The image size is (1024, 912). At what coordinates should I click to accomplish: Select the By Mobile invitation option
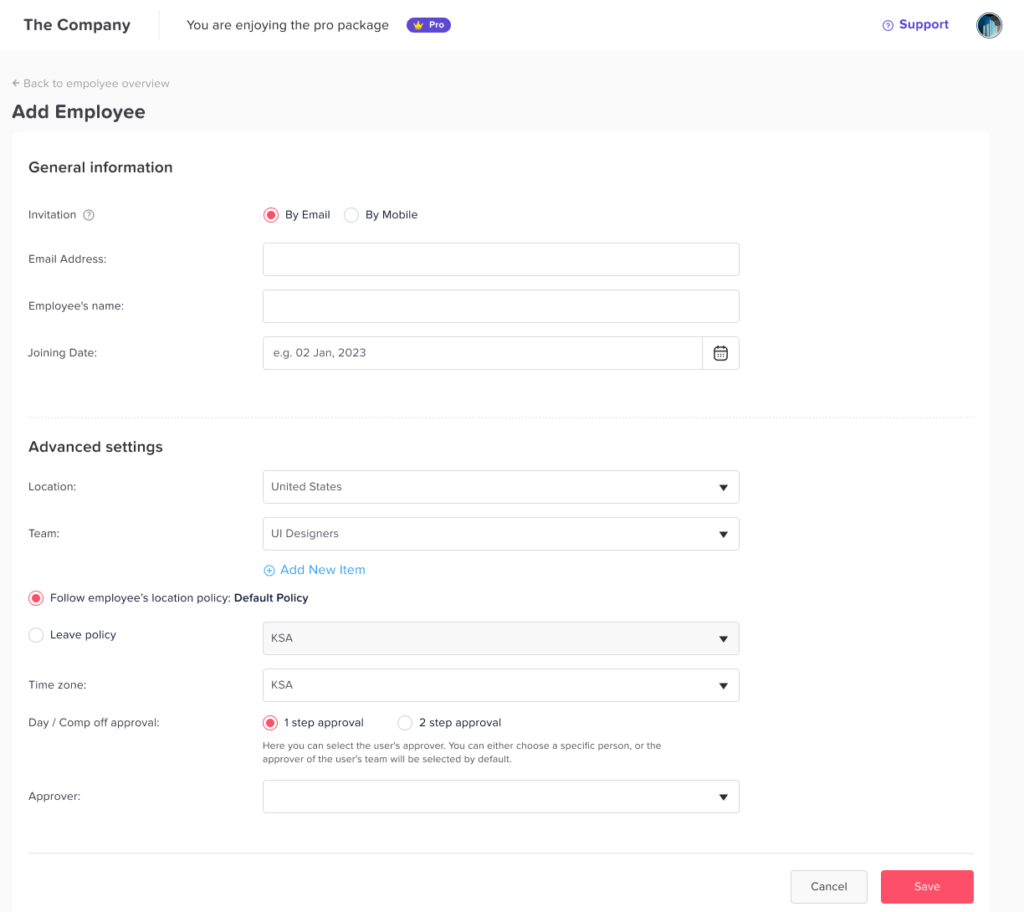(351, 215)
